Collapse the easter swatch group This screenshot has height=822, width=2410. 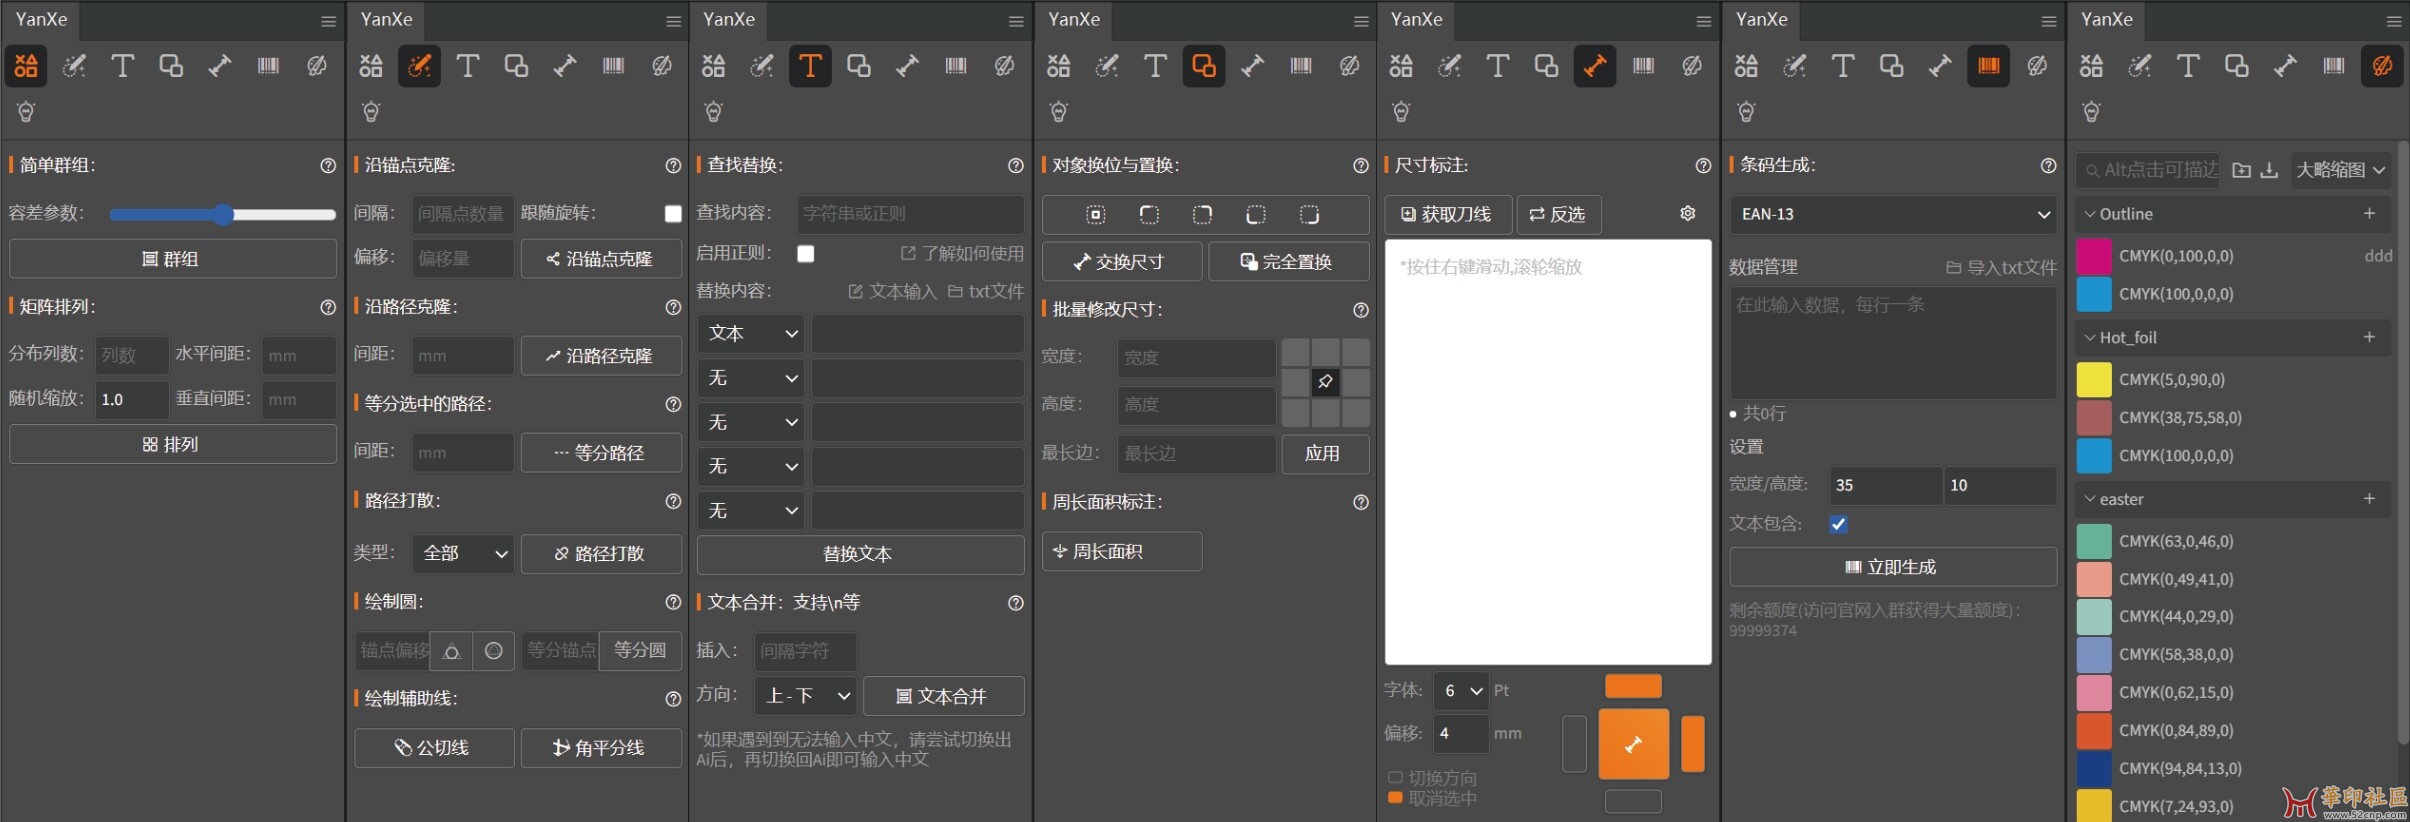tap(2090, 499)
